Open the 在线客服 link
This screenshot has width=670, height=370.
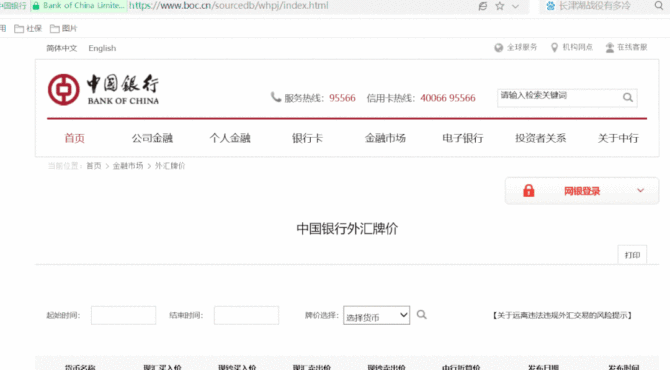[632, 47]
